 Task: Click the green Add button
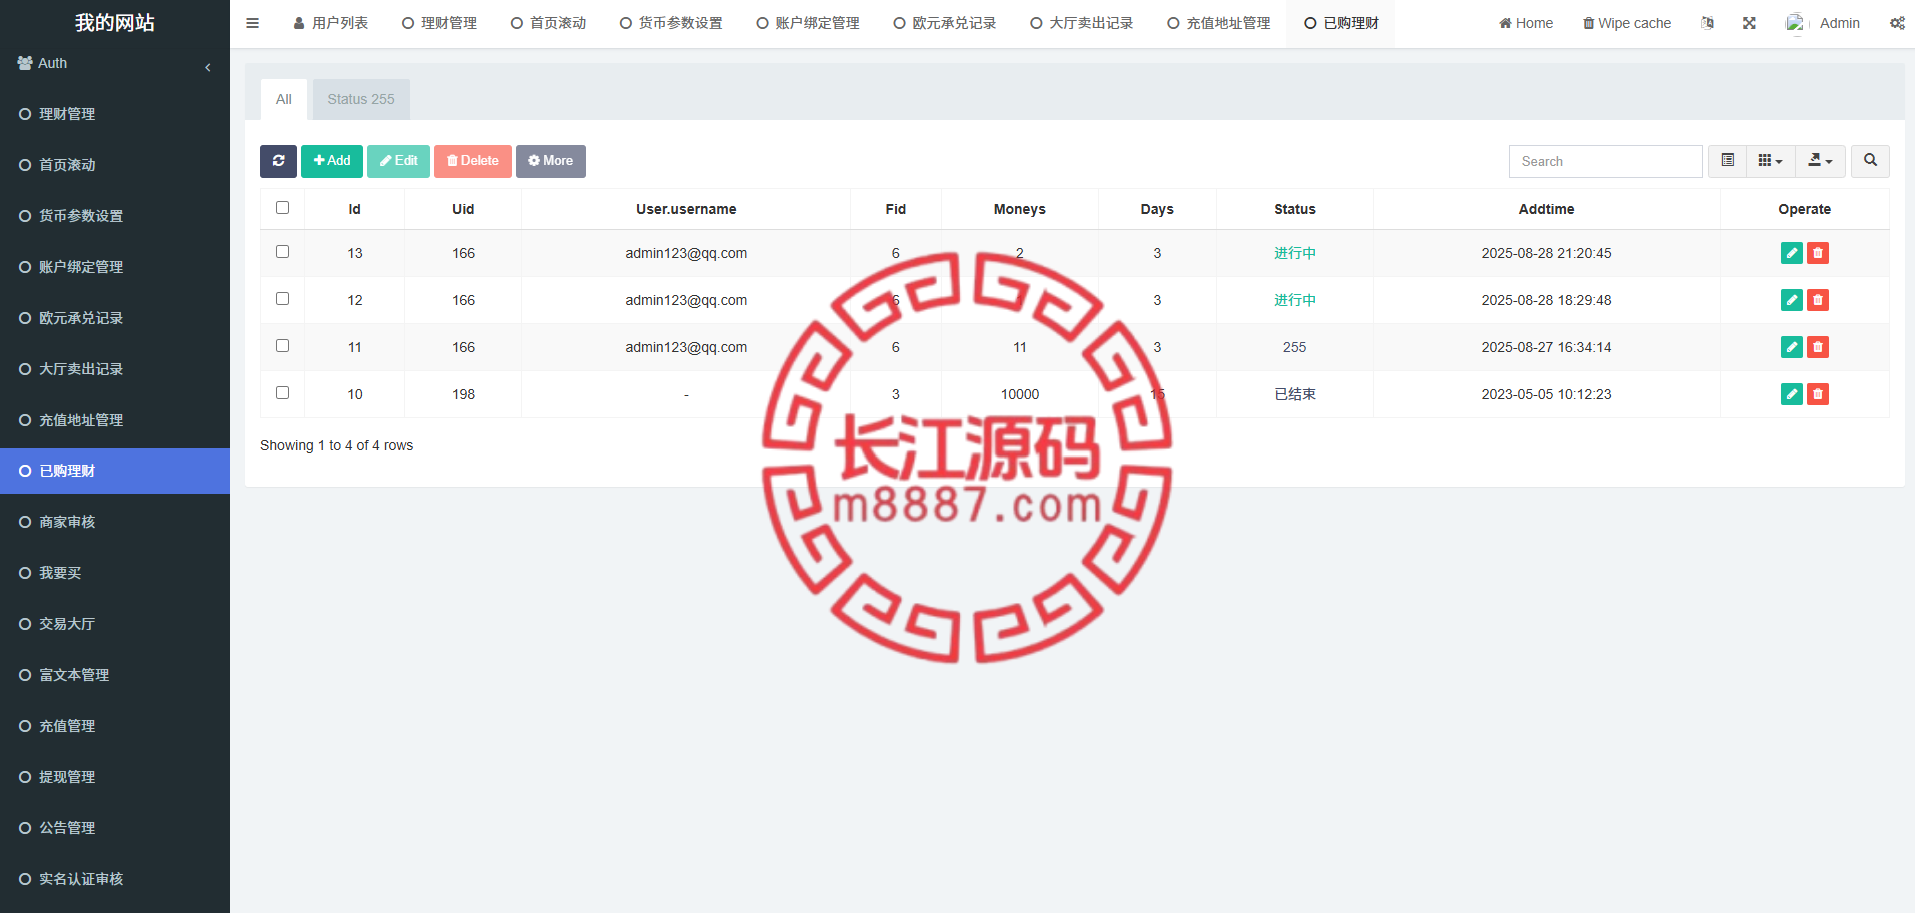(332, 161)
